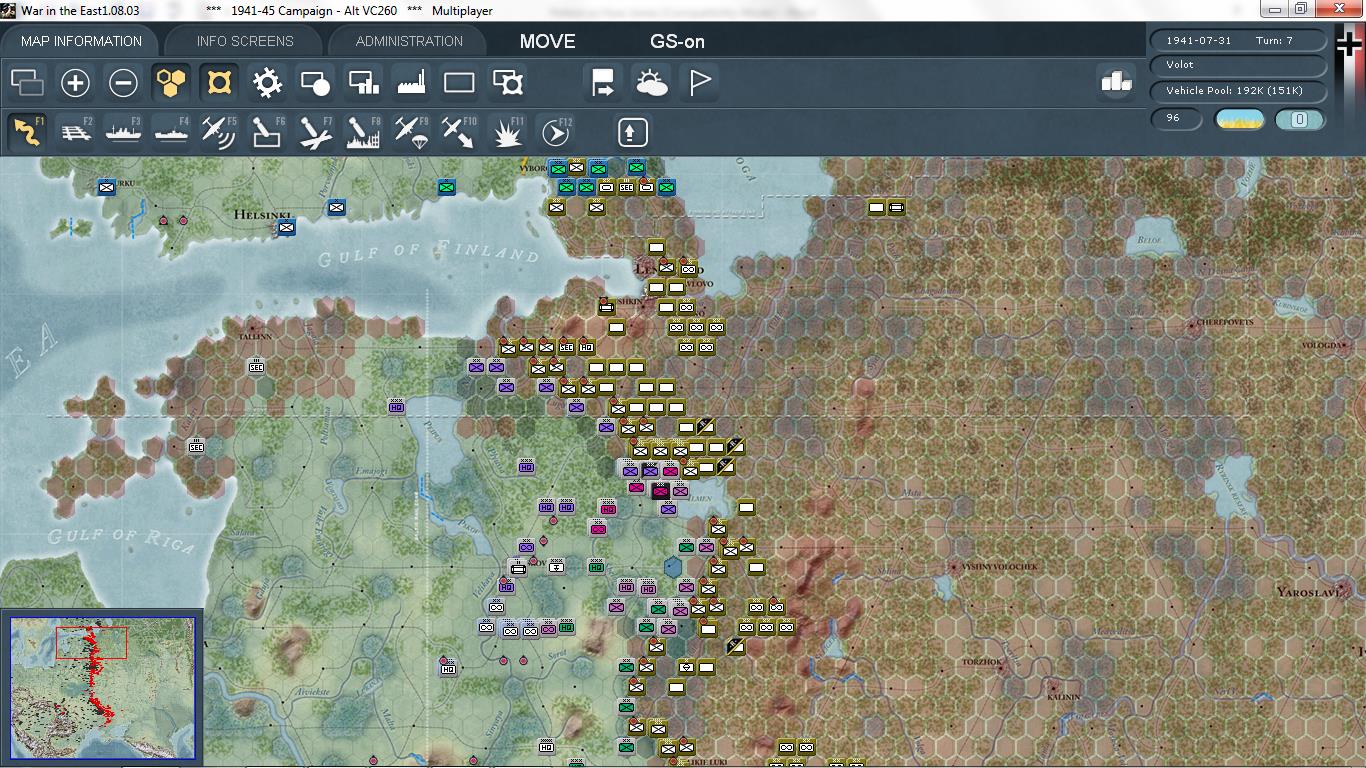Click the plain rectangle map toolbar icon
Screen dimensions: 1366x768
pos(459,82)
